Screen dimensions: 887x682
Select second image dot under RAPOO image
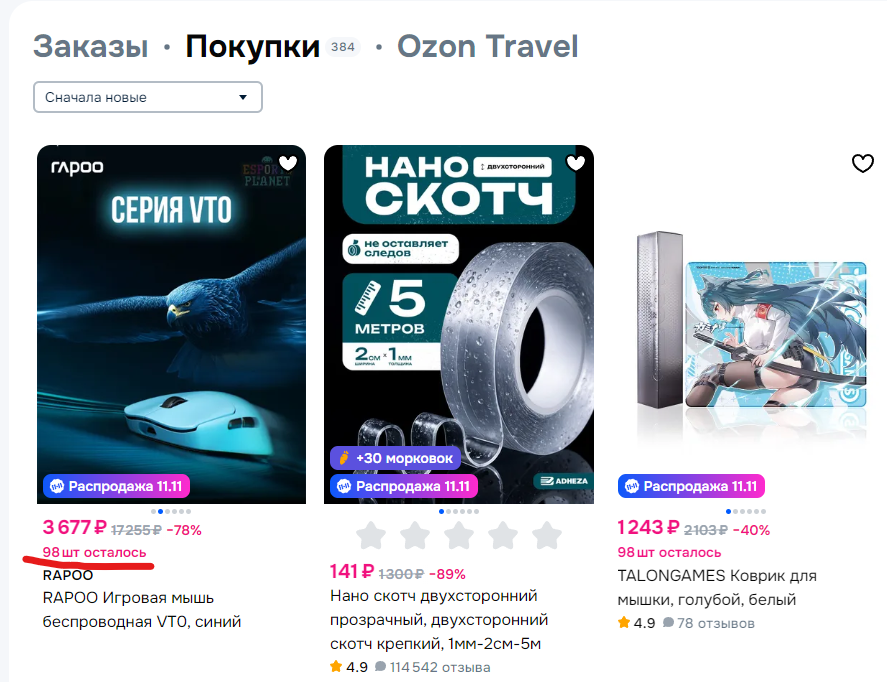pos(161,511)
